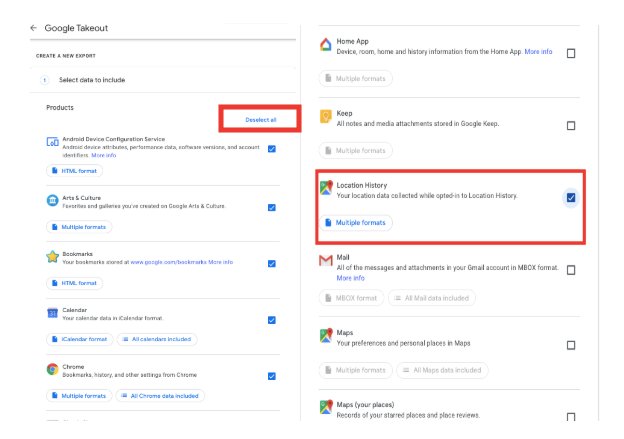The height and width of the screenshot is (439, 624).
Task: Click 'Select data to include' step heading
Action: [x=92, y=80]
